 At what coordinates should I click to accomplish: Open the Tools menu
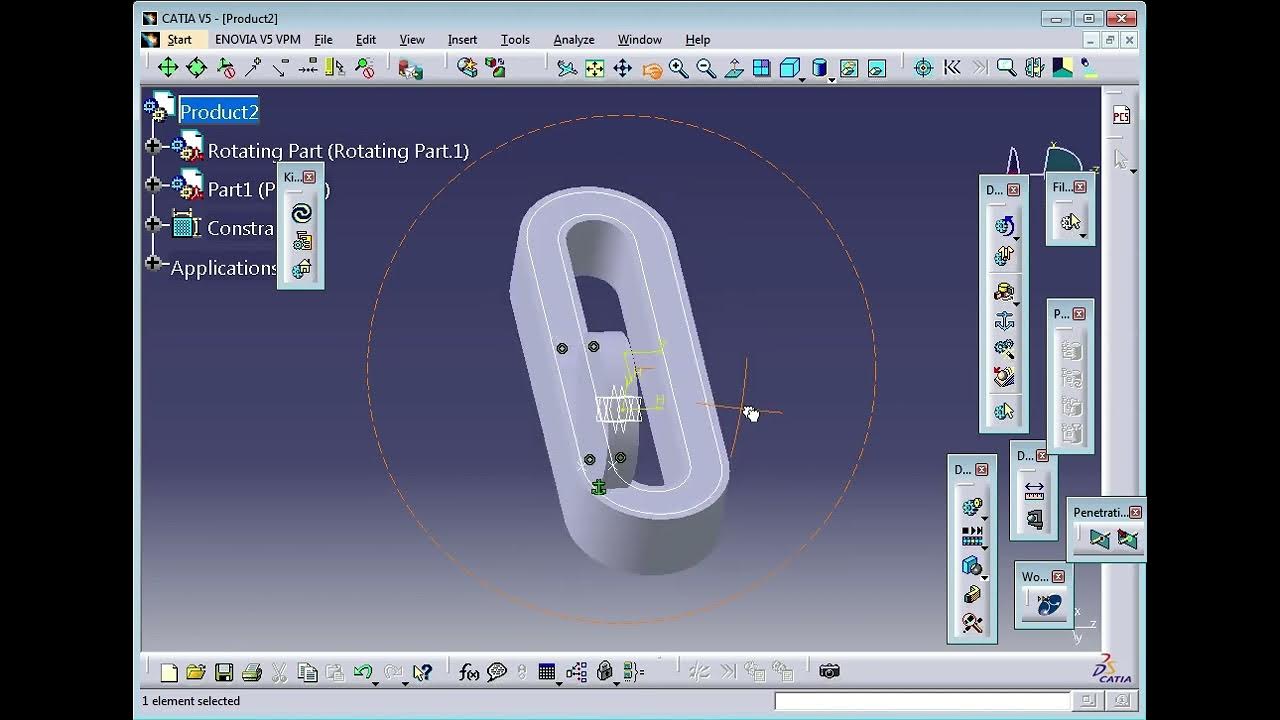[x=515, y=40]
